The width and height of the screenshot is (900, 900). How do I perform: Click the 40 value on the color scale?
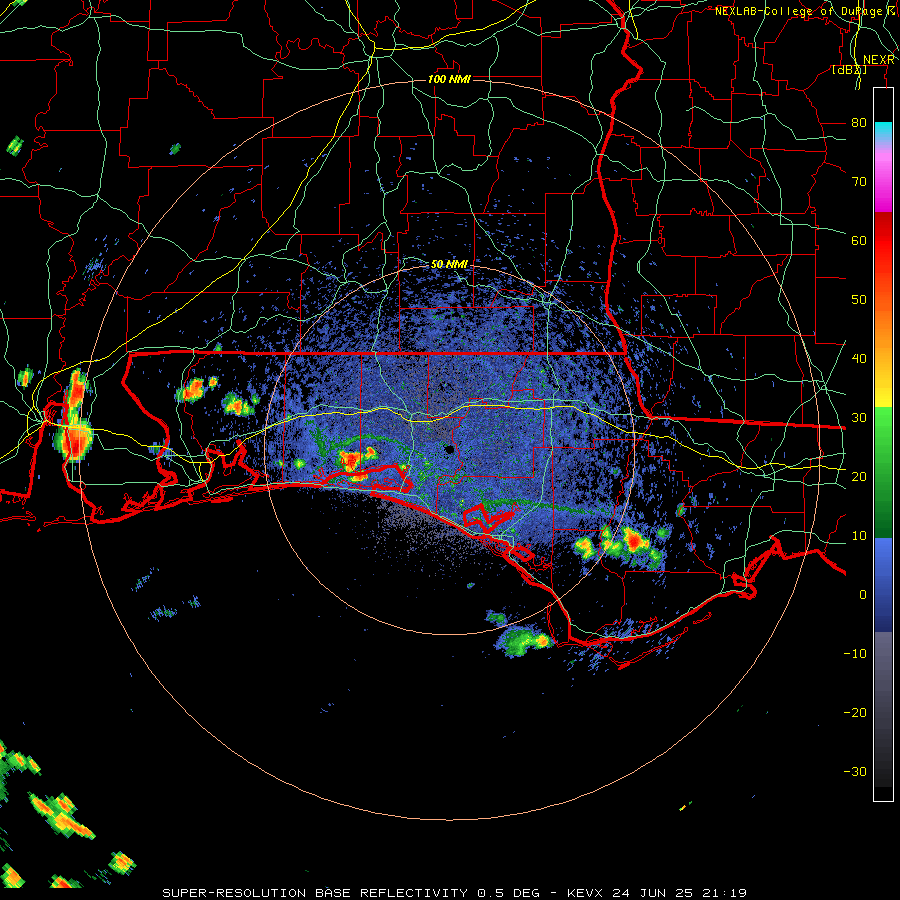click(x=859, y=359)
